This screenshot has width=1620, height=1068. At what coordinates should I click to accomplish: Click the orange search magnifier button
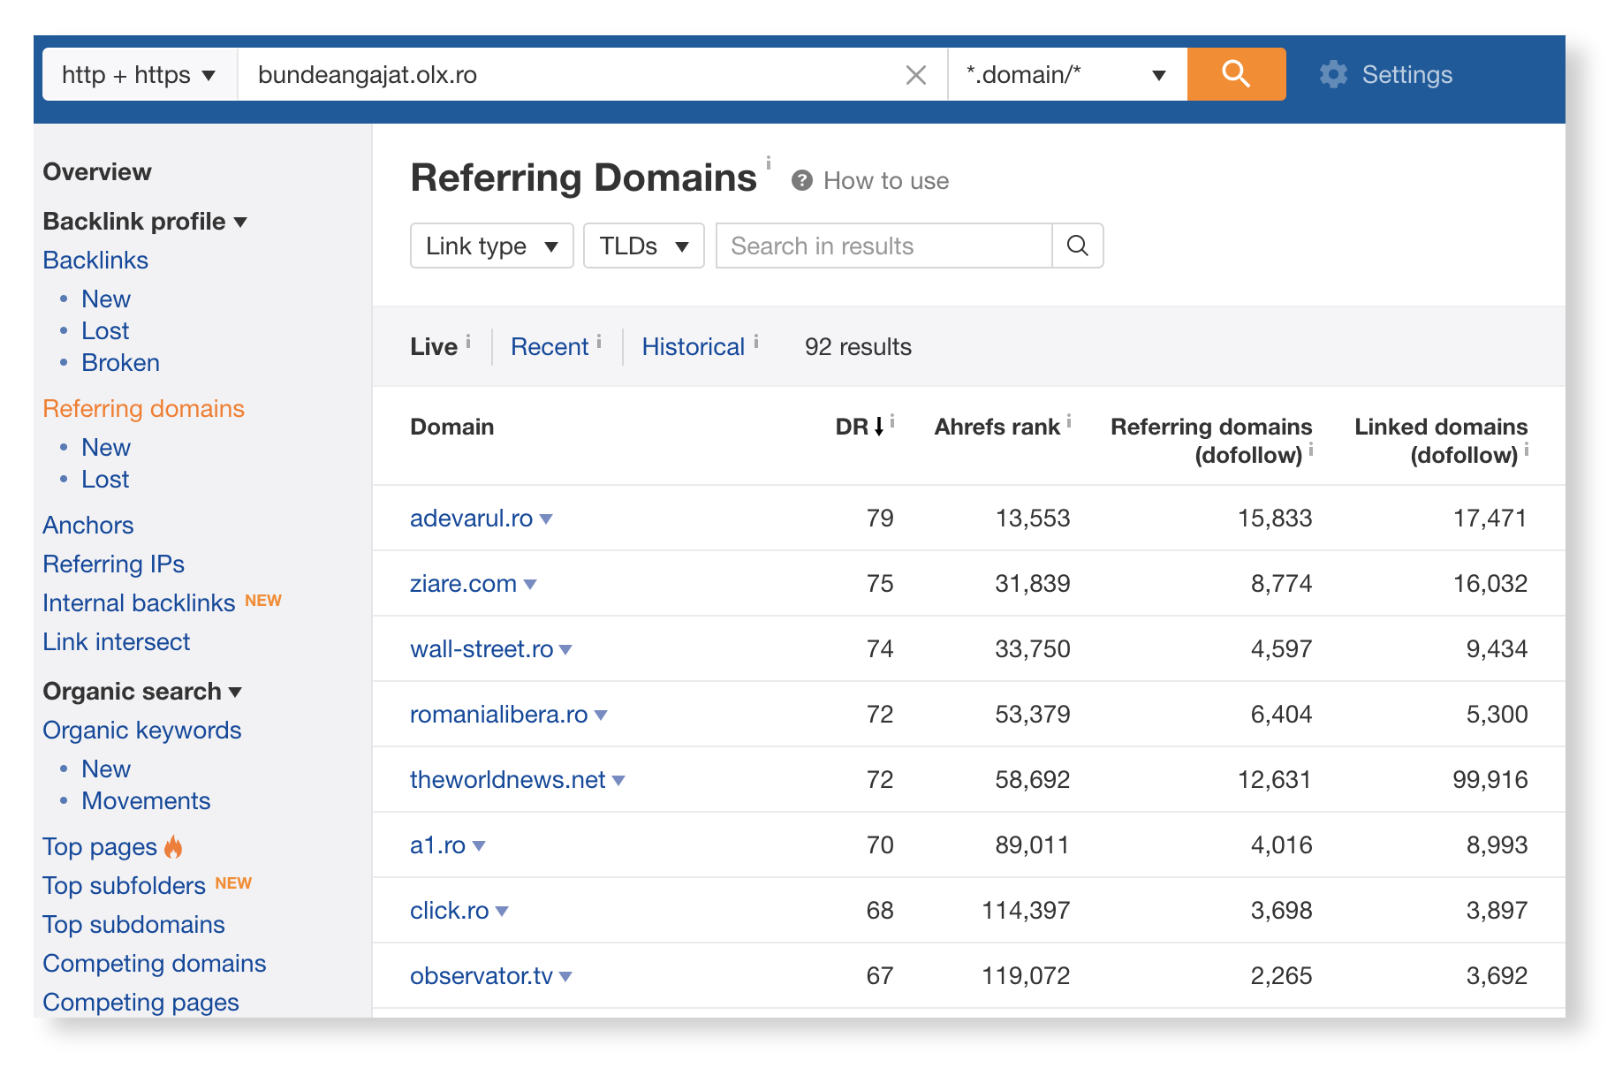coord(1236,74)
